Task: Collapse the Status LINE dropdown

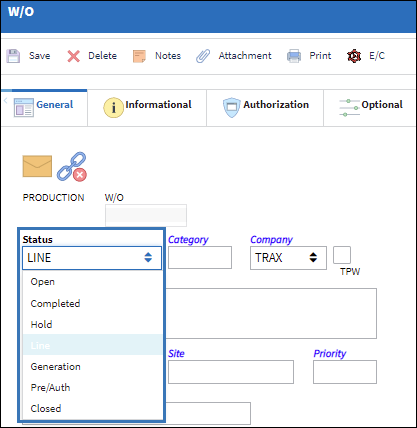Action: [x=92, y=258]
